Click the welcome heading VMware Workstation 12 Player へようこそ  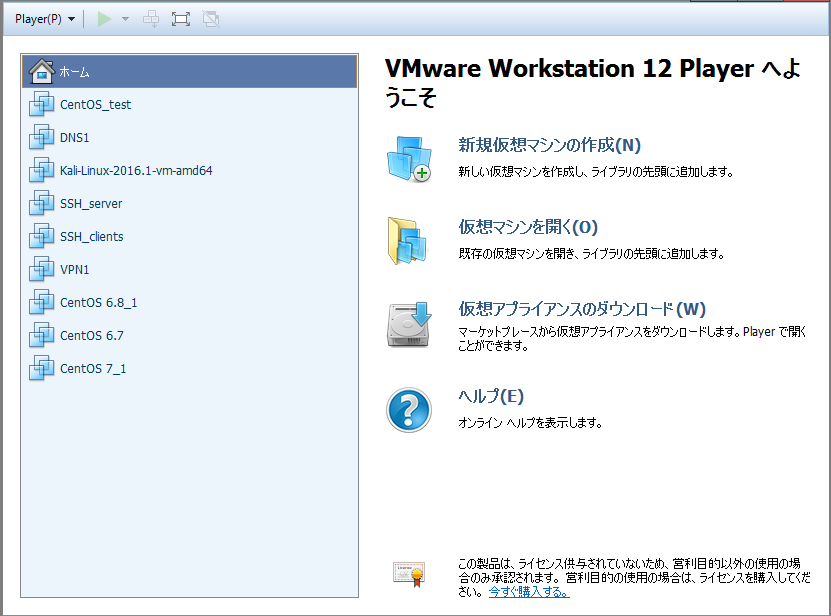[593, 83]
